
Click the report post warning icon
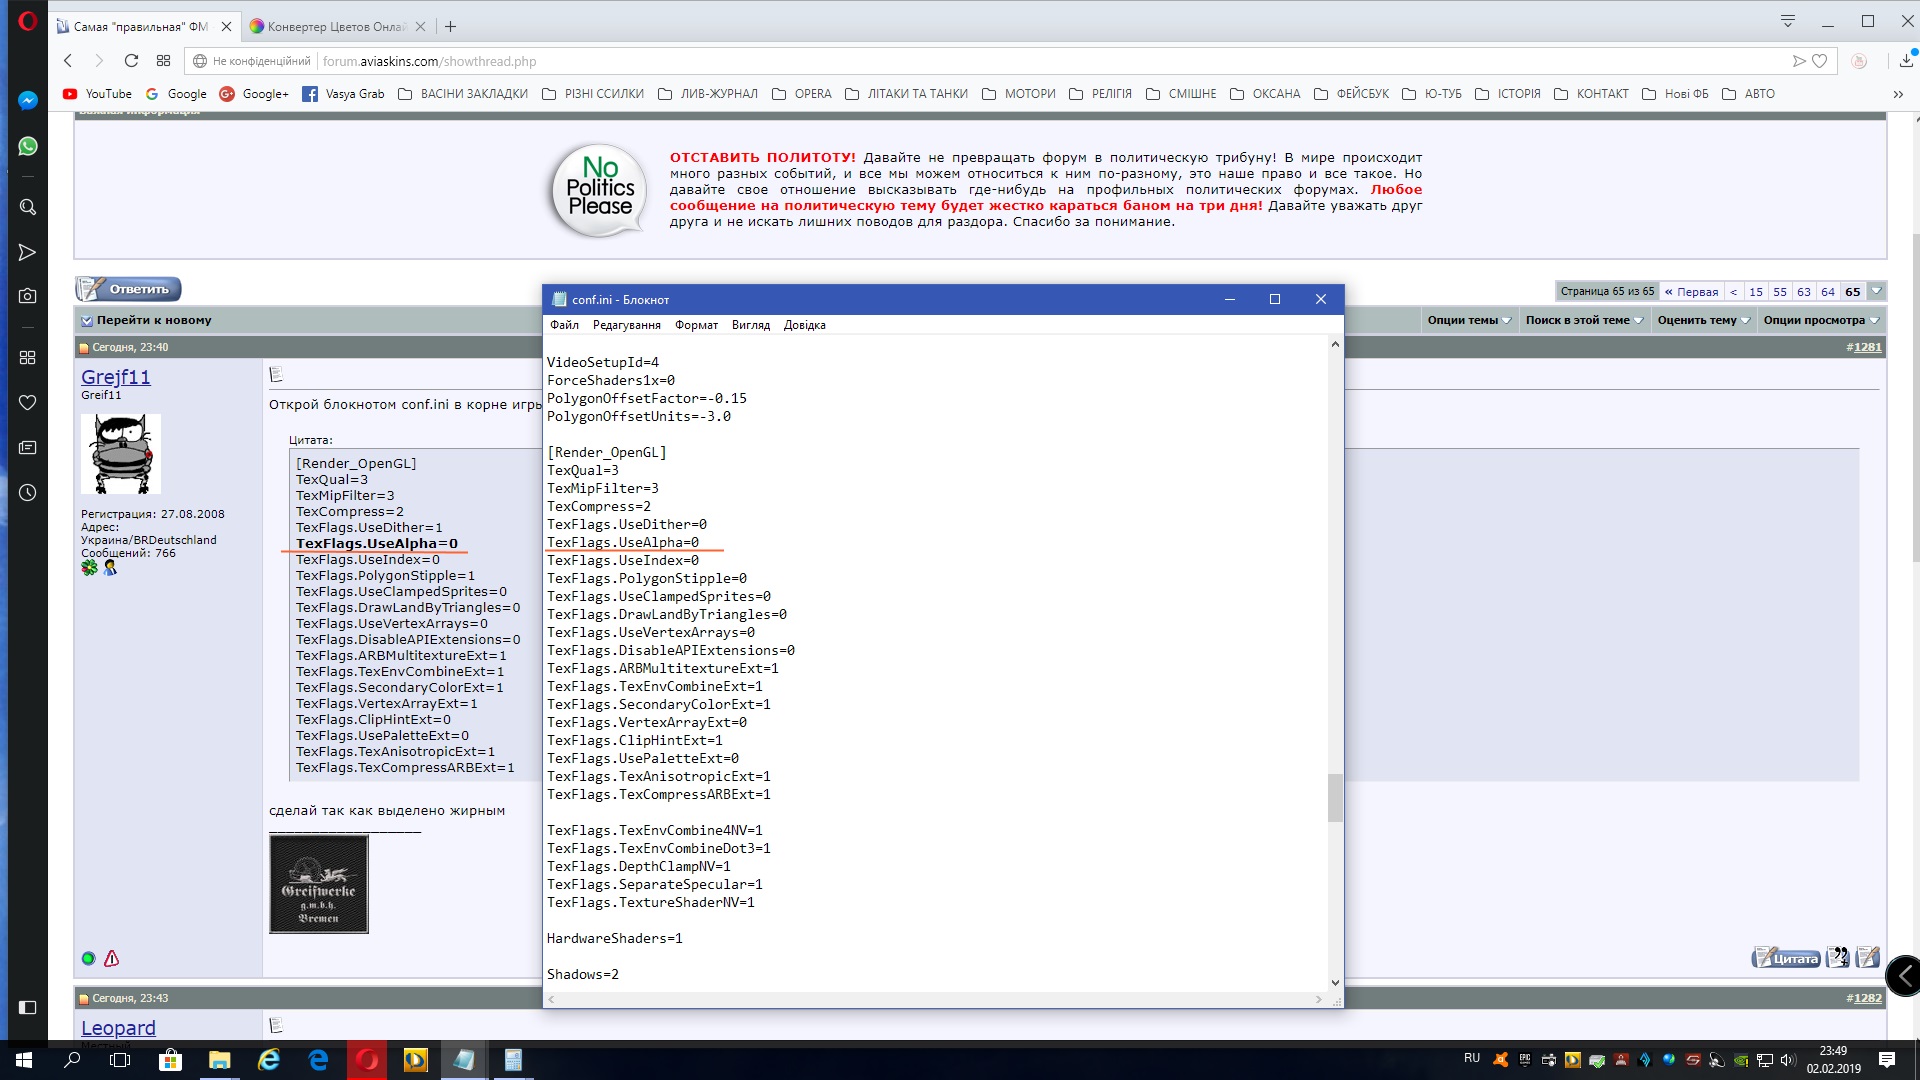click(112, 958)
